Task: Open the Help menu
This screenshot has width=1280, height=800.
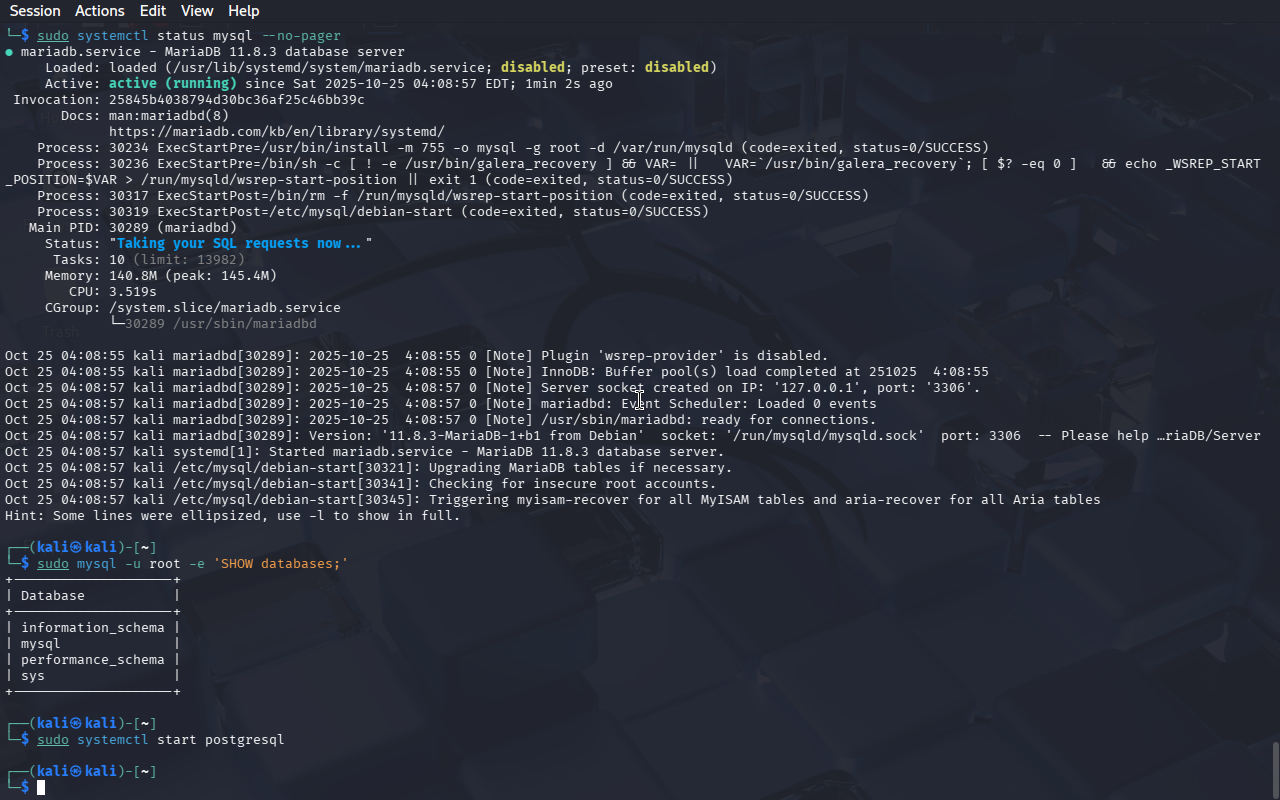Action: coord(243,11)
